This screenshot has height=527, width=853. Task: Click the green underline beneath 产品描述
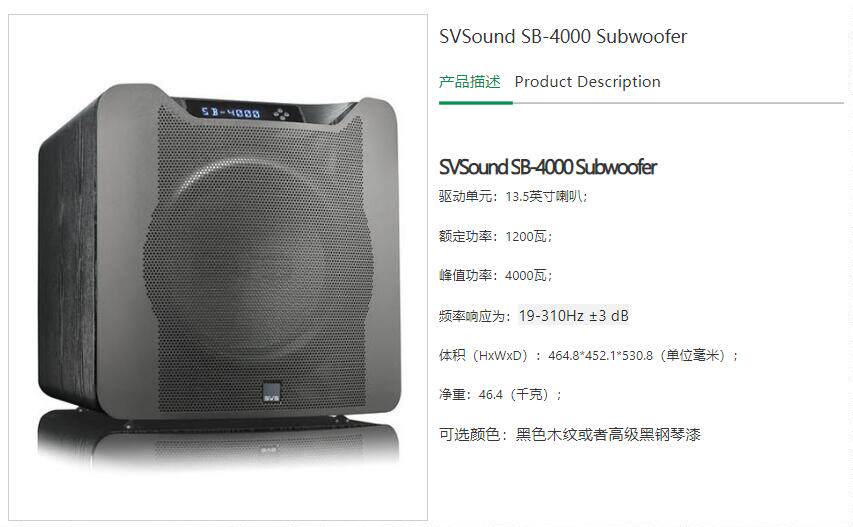click(475, 102)
